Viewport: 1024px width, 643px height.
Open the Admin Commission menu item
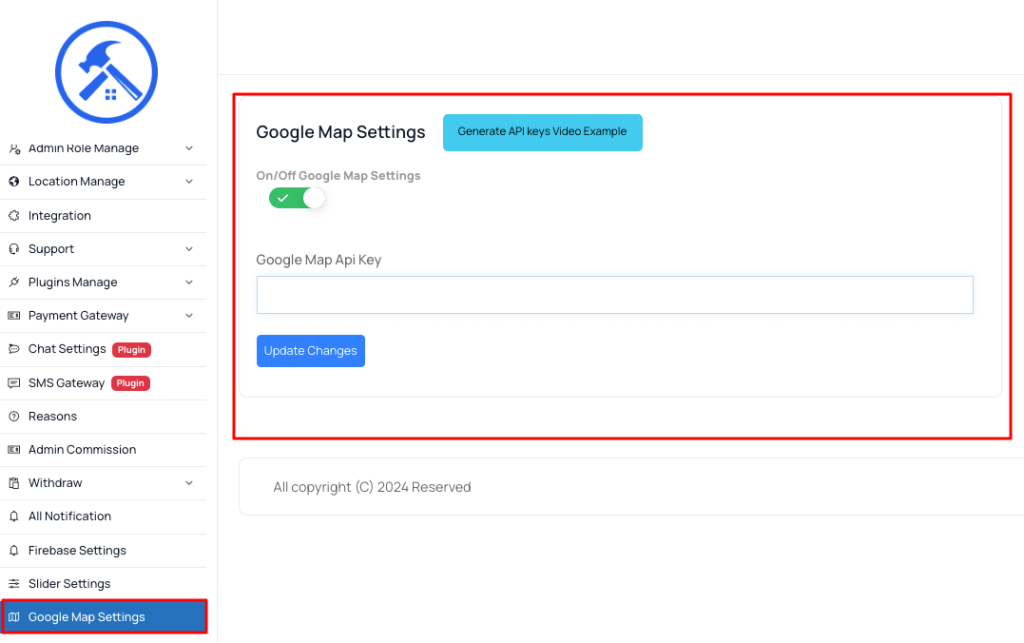(103, 450)
